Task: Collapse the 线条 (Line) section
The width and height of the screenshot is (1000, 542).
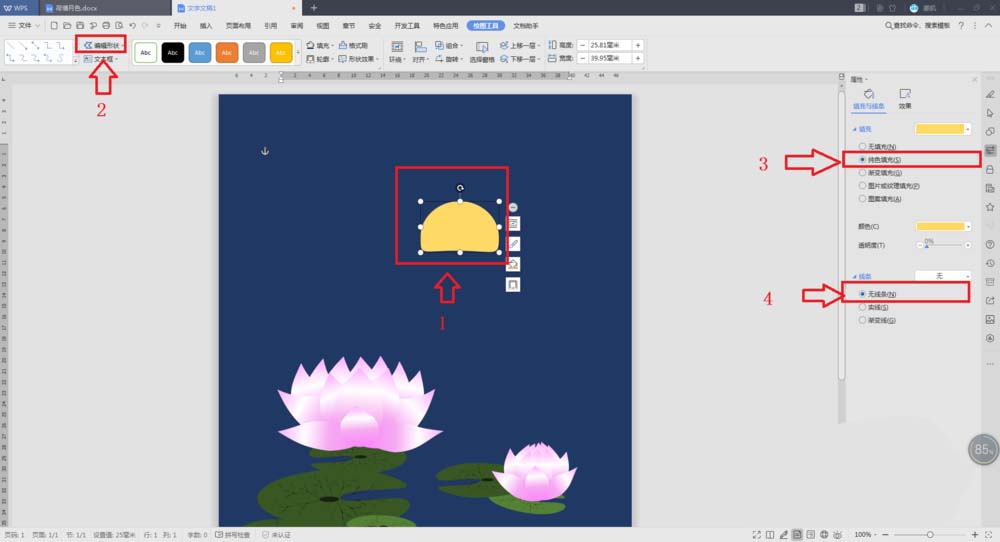Action: [855, 277]
